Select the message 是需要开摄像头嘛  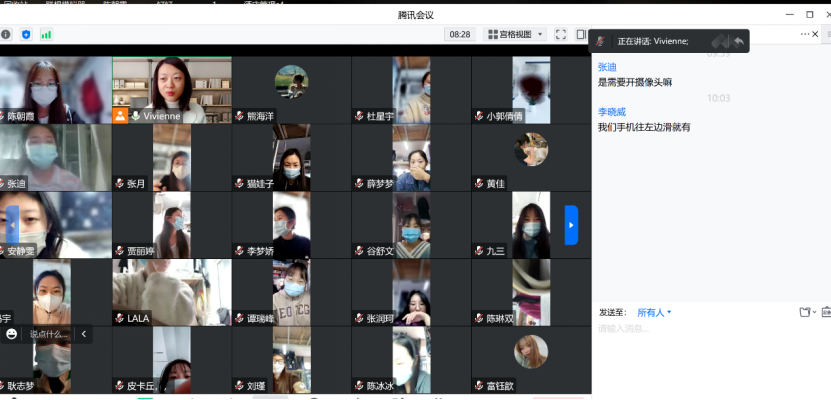pyautogui.click(x=635, y=82)
